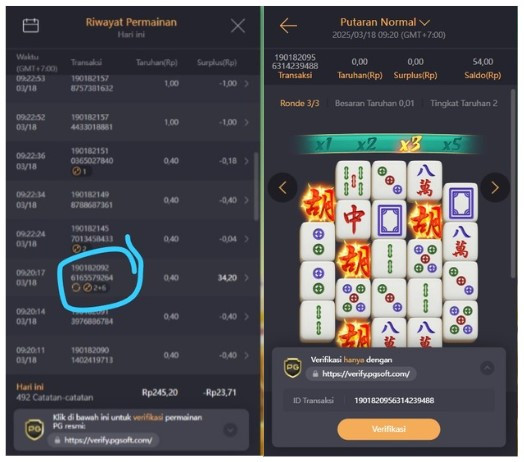
Task: Open verify.pgsoft.com link in history panel
Action: click(104, 440)
